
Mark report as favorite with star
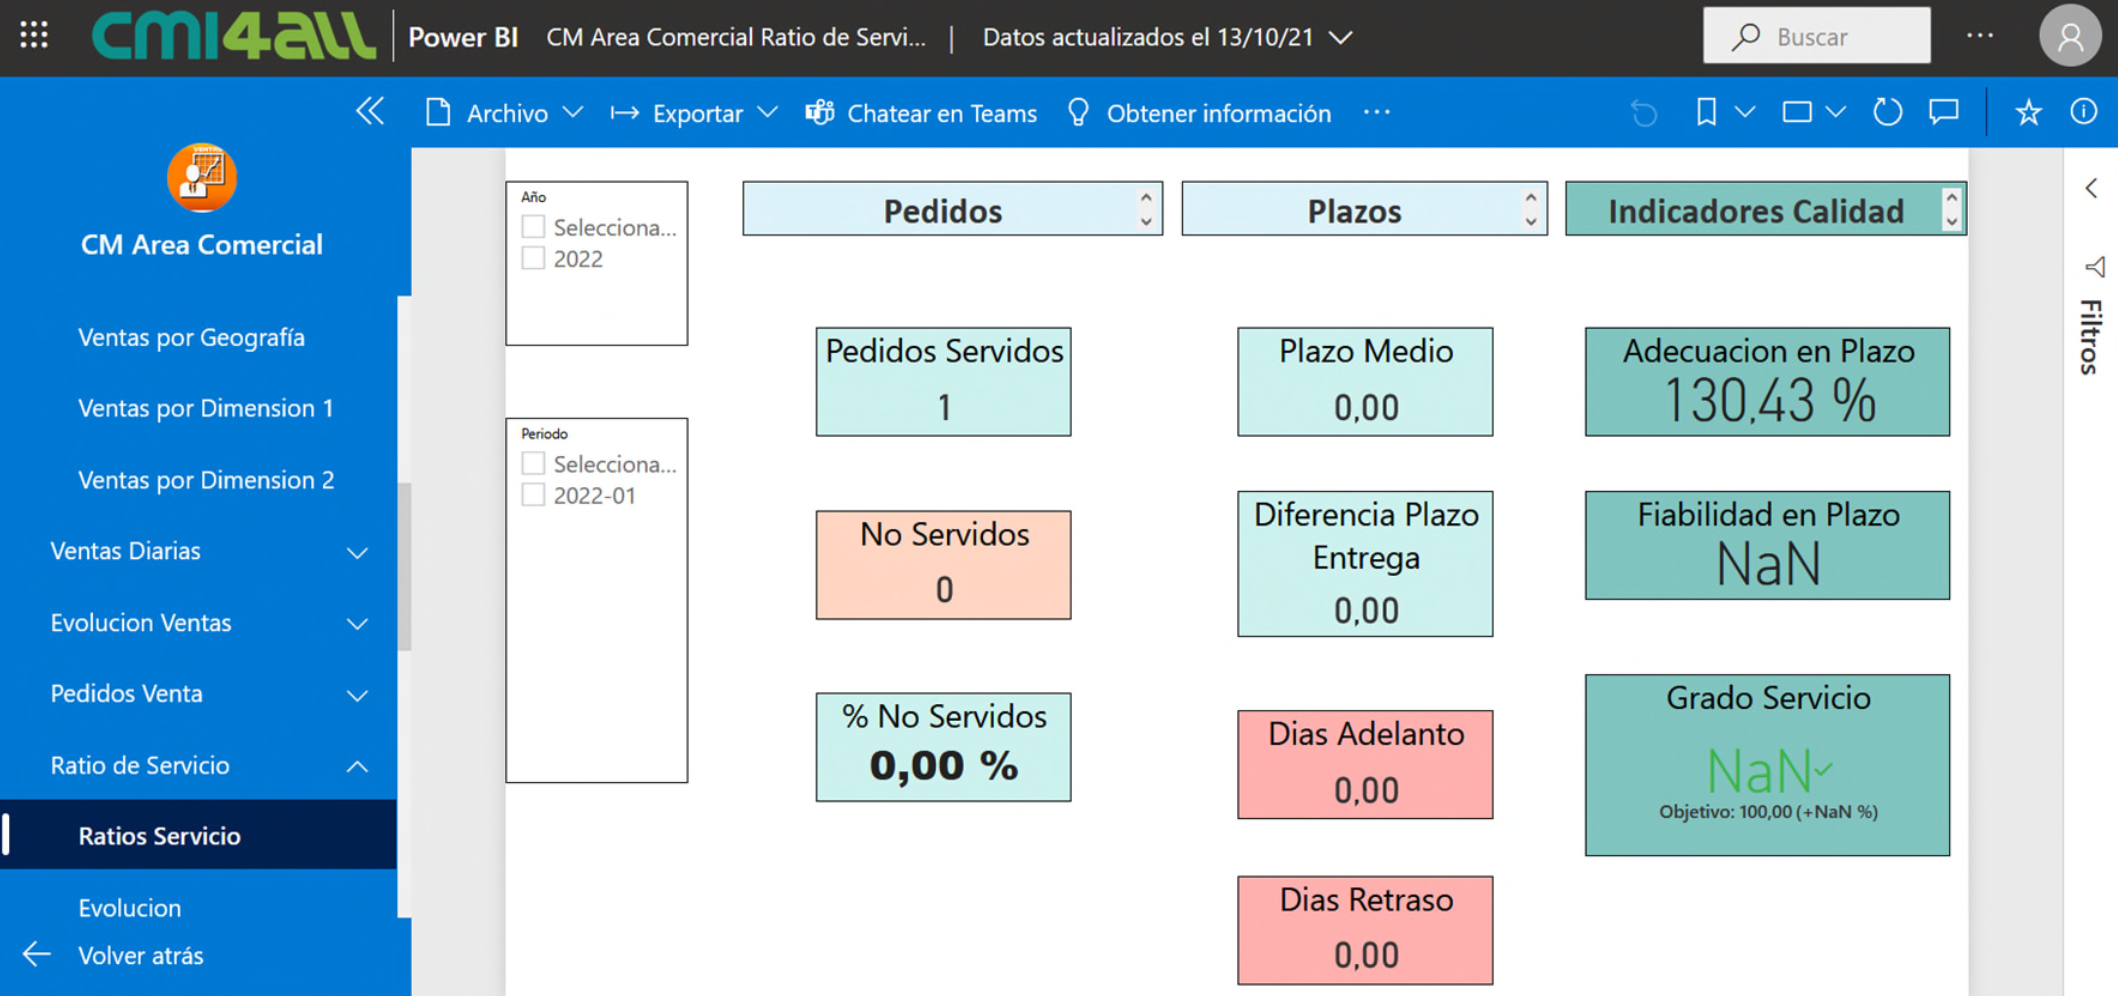tap(2028, 112)
